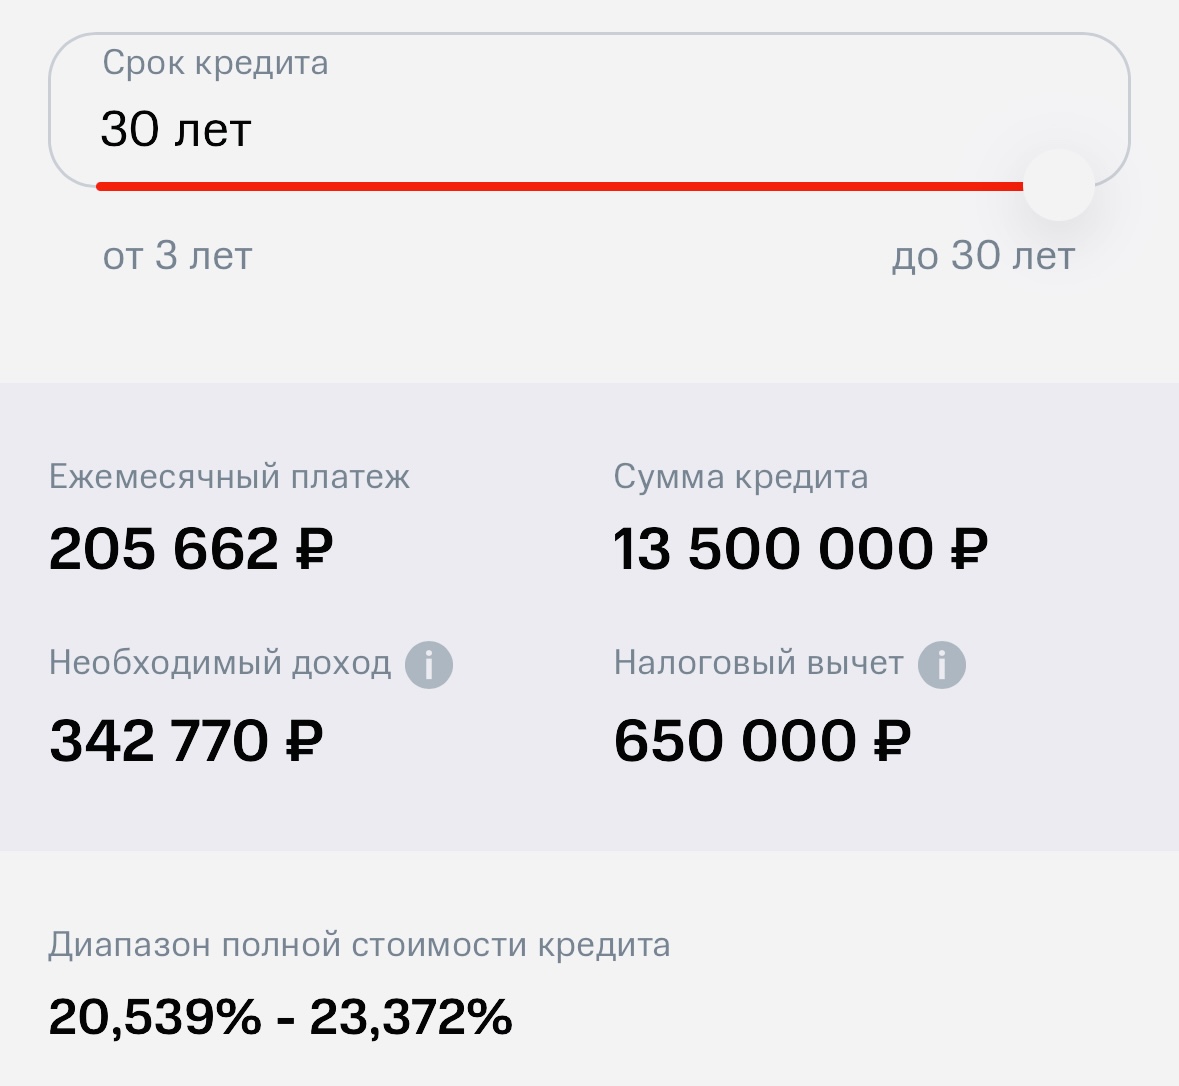Select the 20,539% lower rate value
Image resolution: width=1179 pixels, height=1086 pixels.
[x=155, y=1017]
